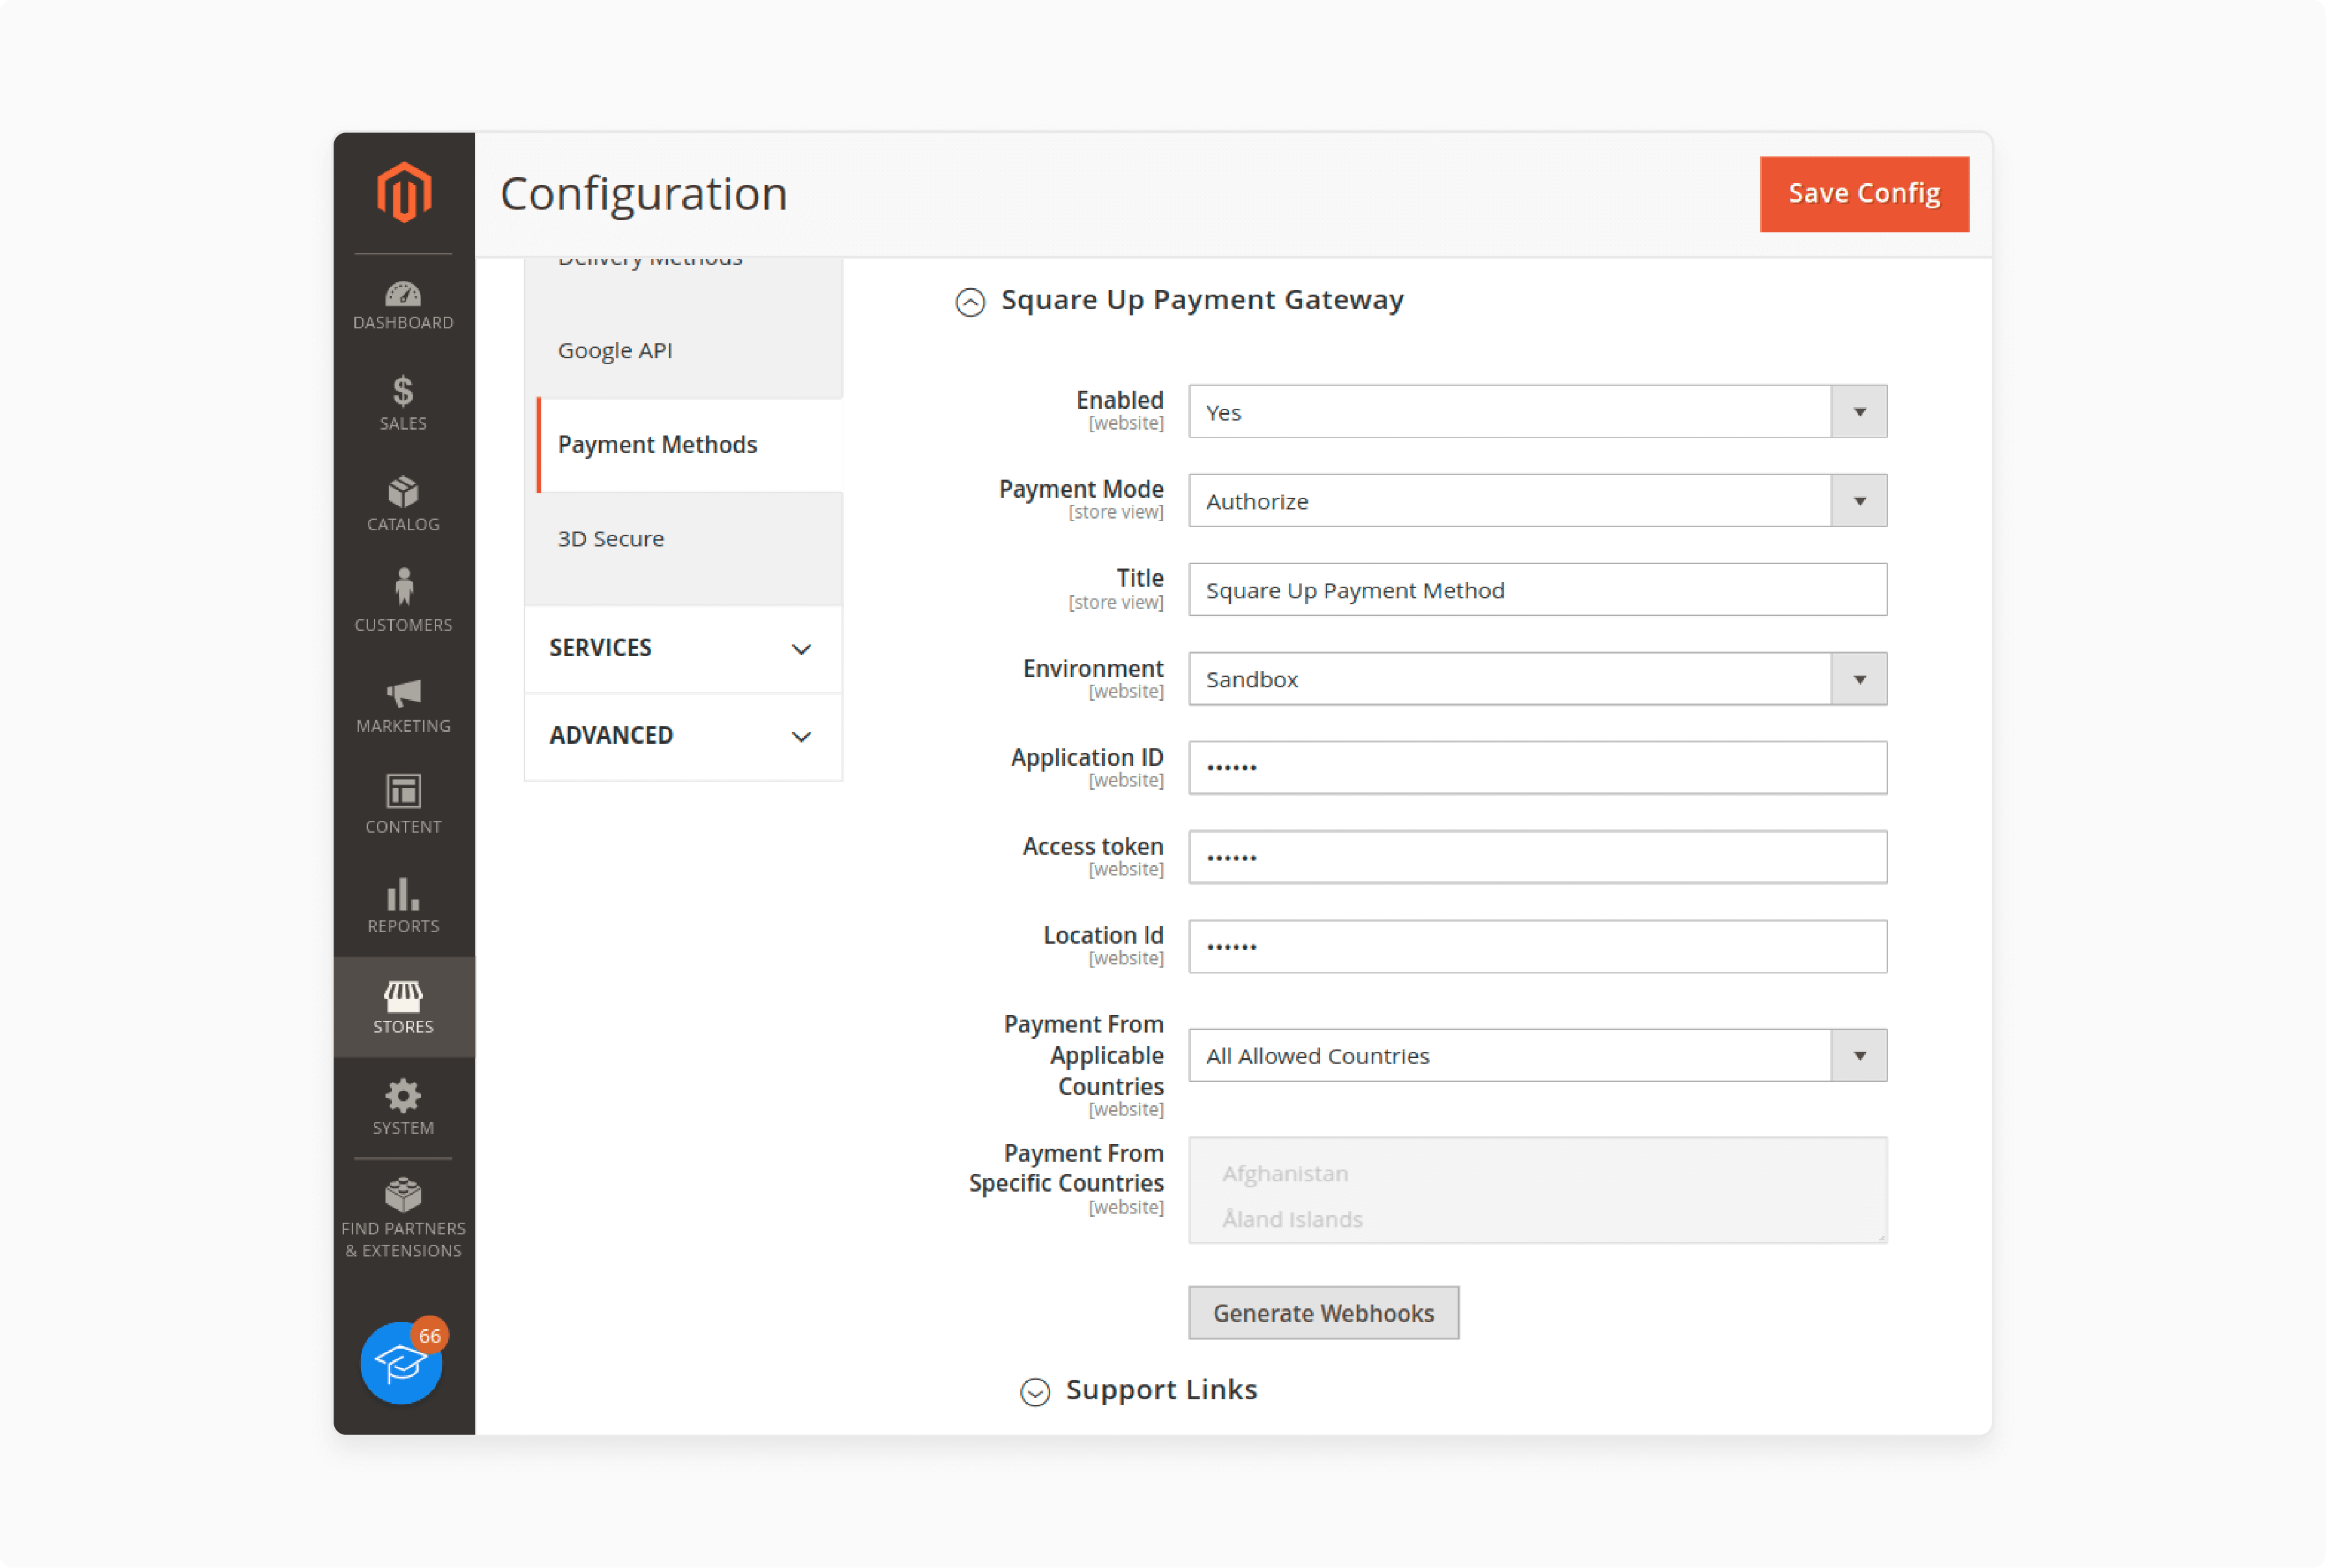
Task: Expand the SERVICES menu group
Action: coord(683,648)
